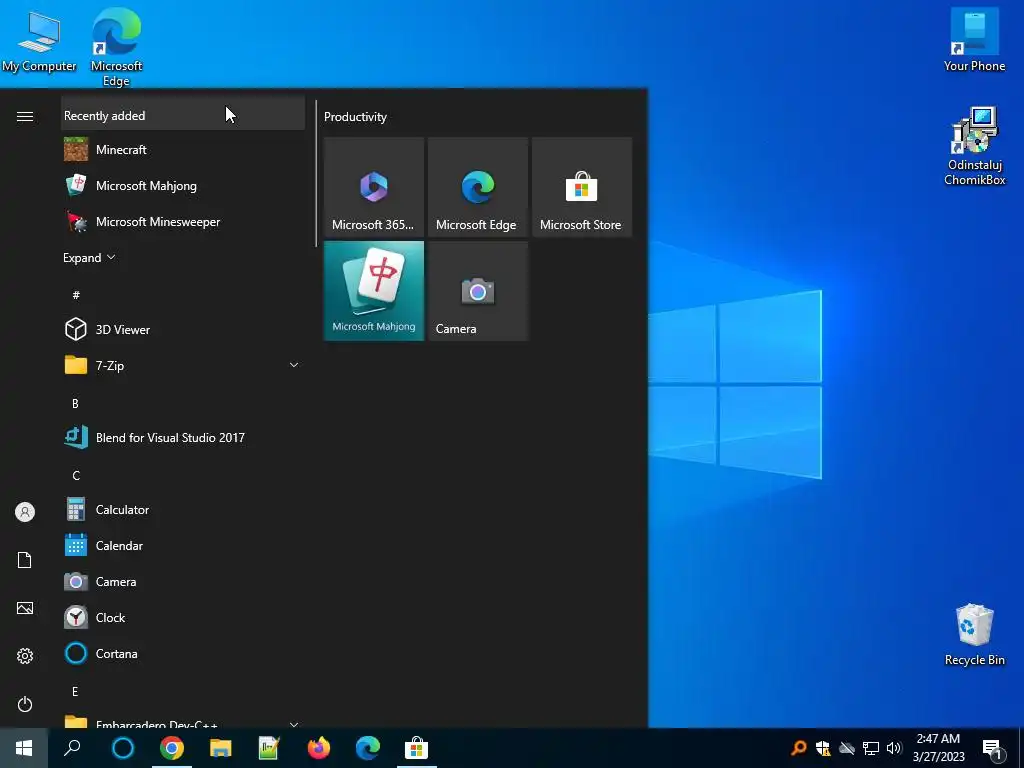Open the Camera tile

point(477,291)
